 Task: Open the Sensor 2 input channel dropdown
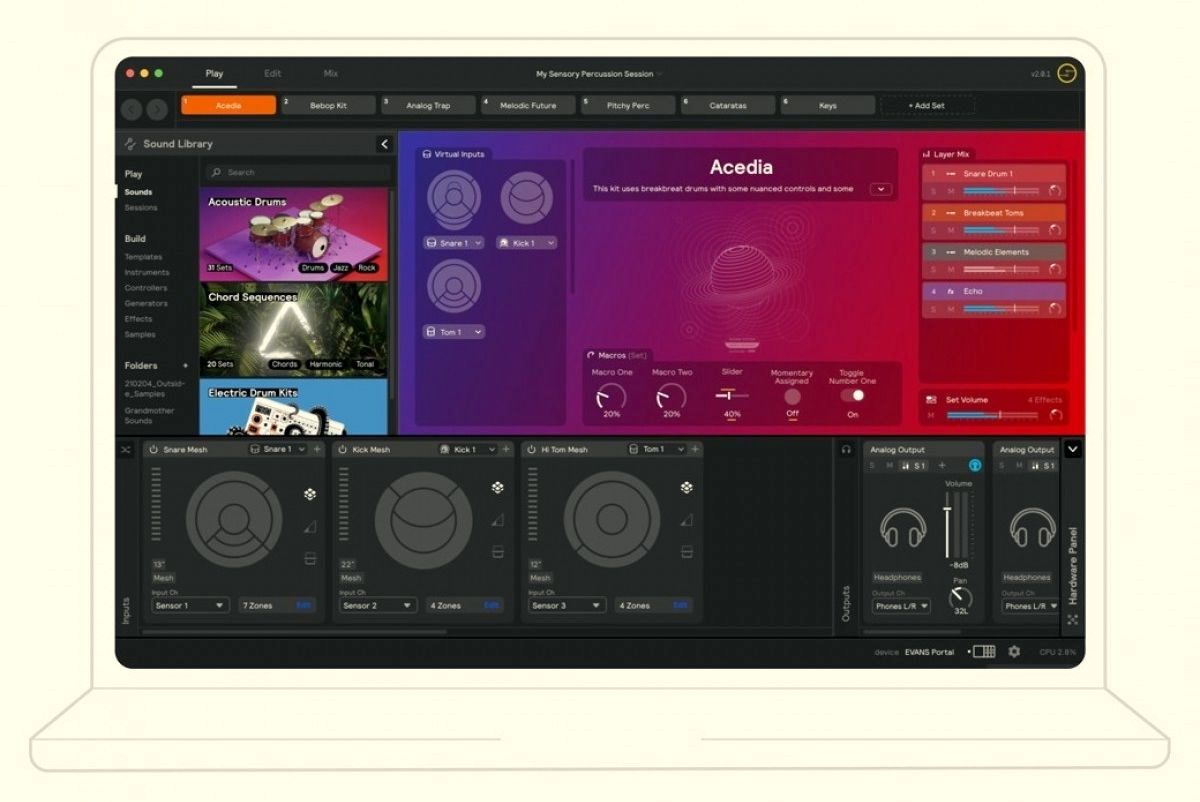pyautogui.click(x=378, y=605)
